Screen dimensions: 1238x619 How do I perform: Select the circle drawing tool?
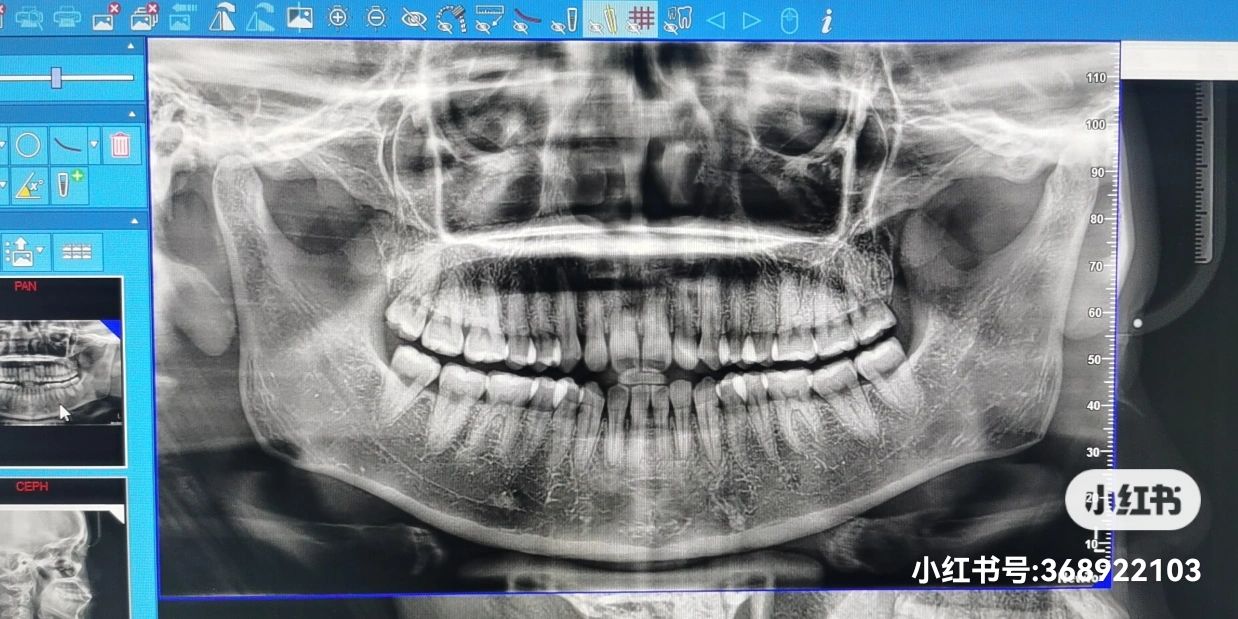point(27,146)
